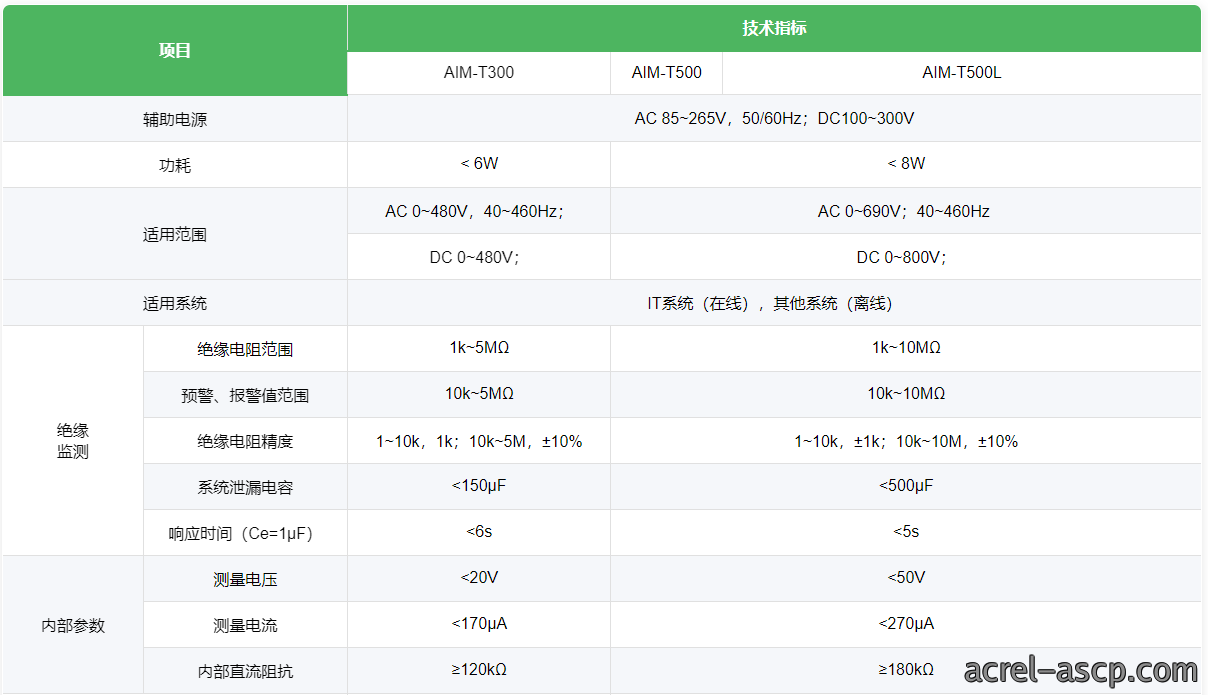Select the 技术指标 header cell
This screenshot has width=1208, height=695.
point(774,28)
